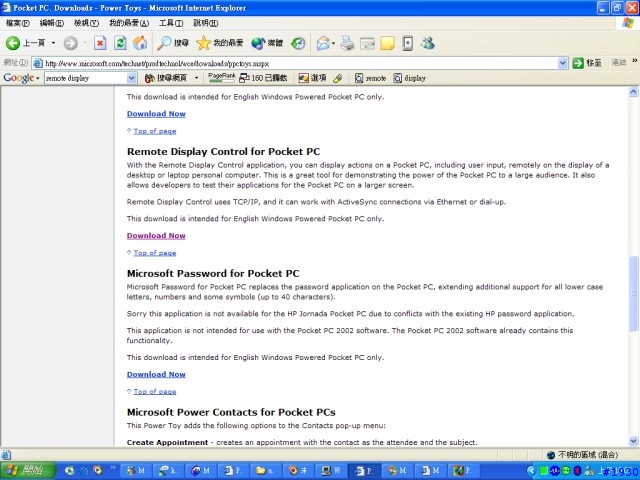Click the Remote Display Control for Pocket PC heading
640x480 pixels.
click(x=223, y=151)
